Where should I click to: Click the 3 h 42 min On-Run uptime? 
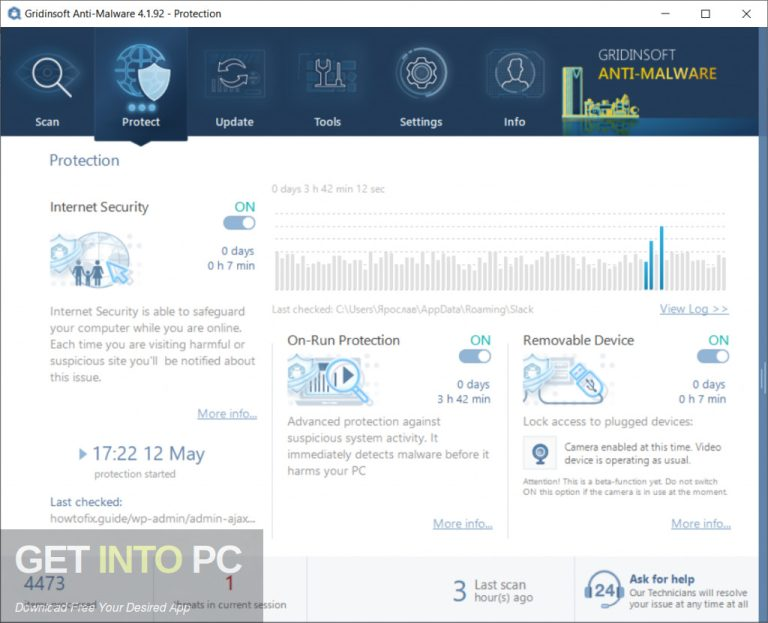click(x=464, y=399)
